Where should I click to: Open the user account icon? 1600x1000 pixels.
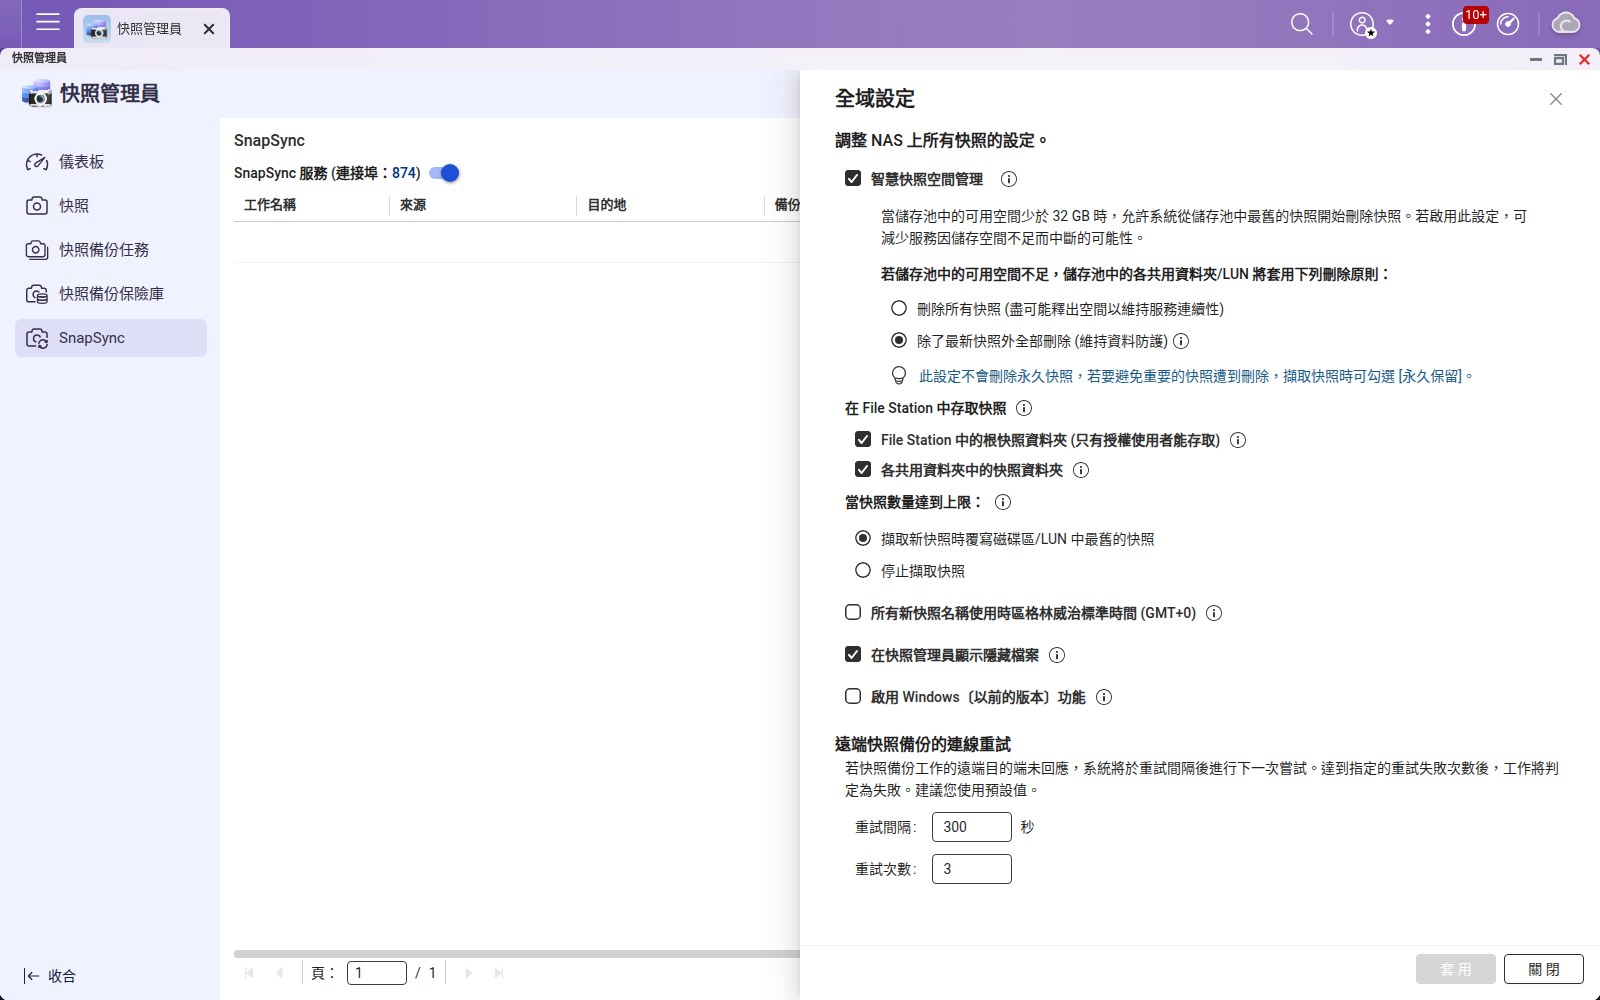1363,24
